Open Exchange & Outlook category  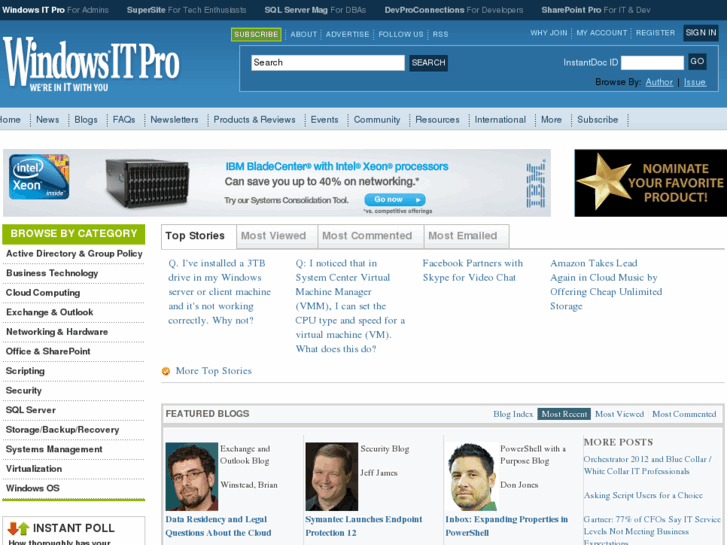click(x=50, y=312)
